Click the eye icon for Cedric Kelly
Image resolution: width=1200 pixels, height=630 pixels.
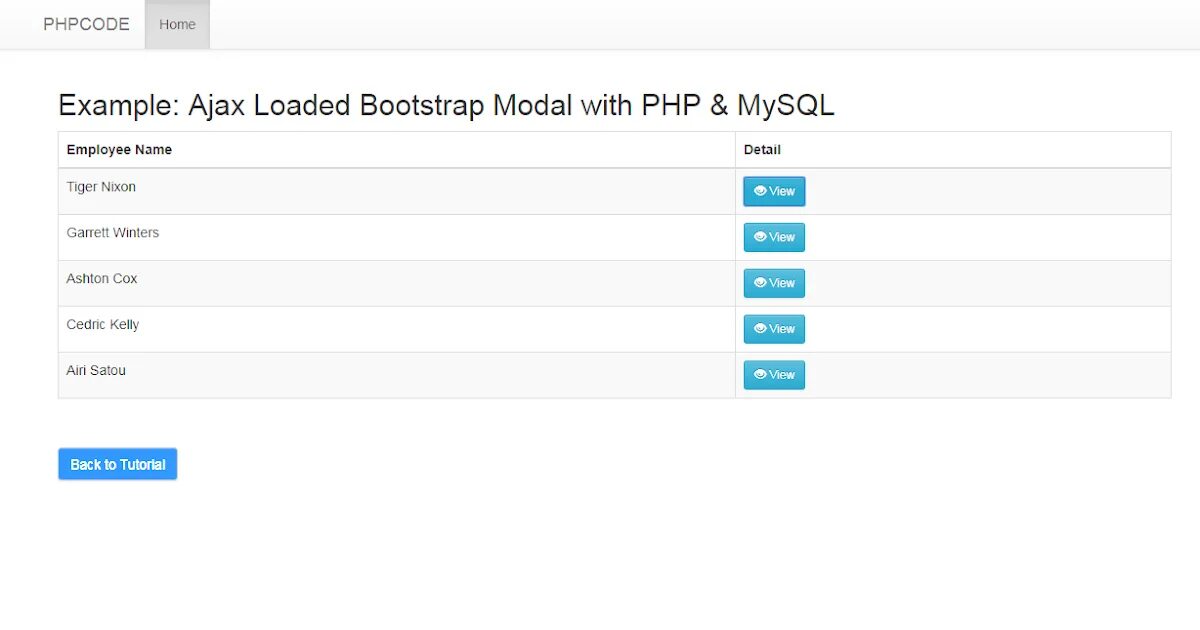tap(760, 329)
